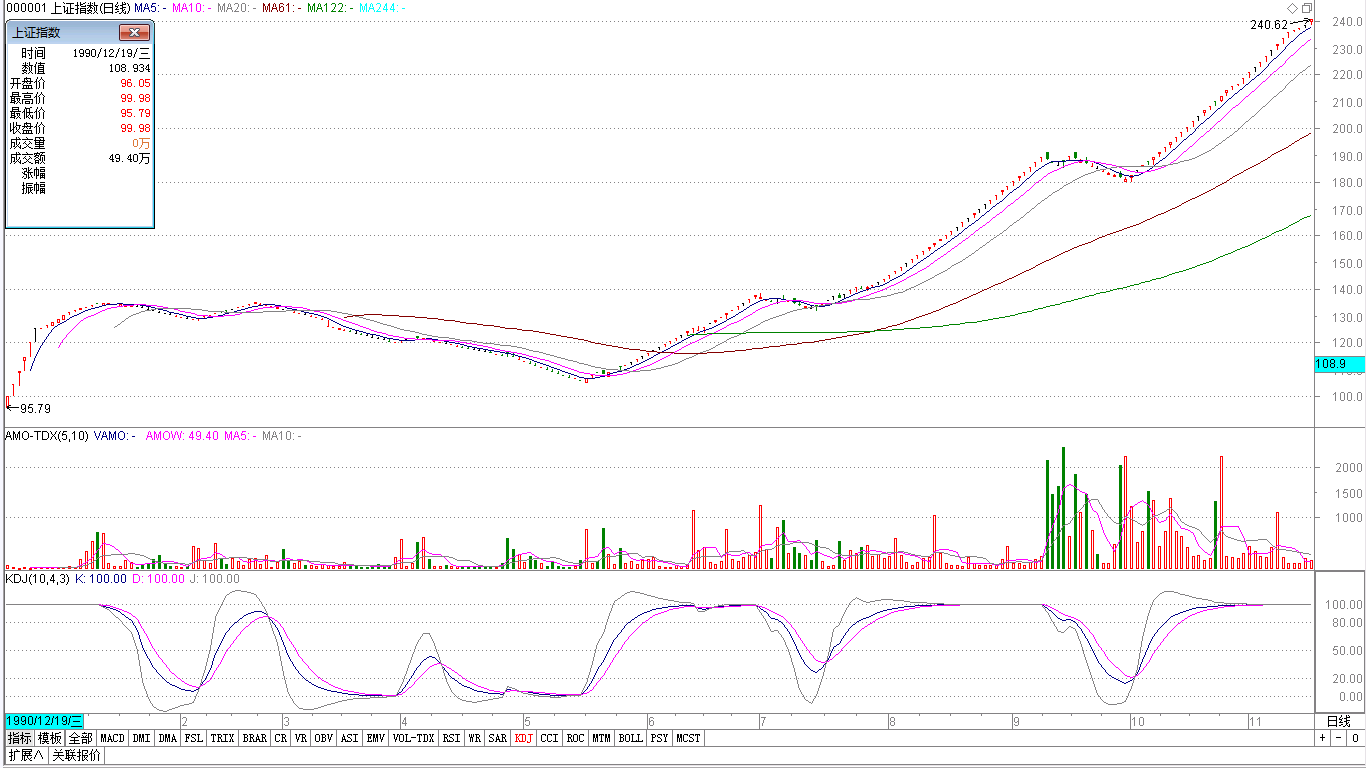
Task: Select the DMA indicator
Action: pos(167,738)
